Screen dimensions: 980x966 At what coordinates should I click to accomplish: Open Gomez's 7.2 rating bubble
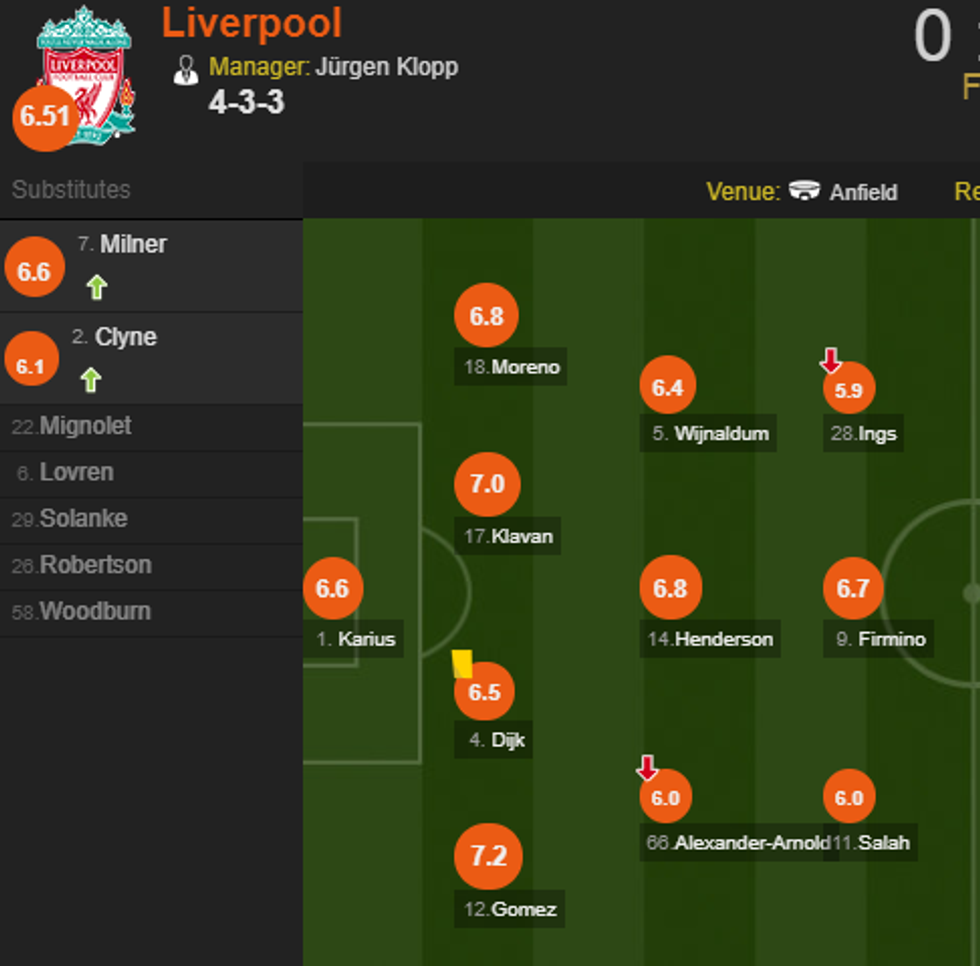click(x=488, y=856)
